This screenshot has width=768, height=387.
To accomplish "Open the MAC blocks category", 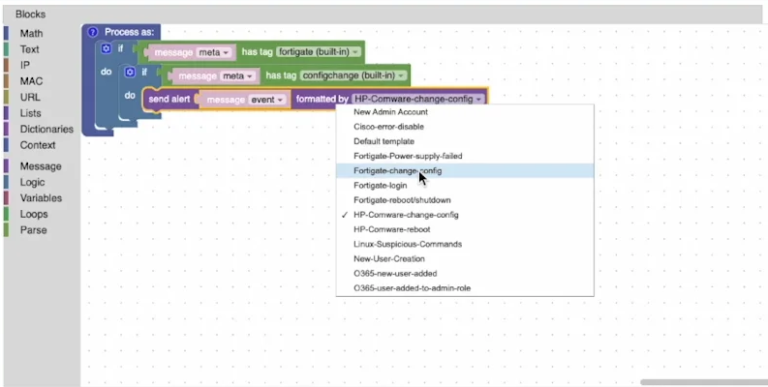I will coord(31,81).
